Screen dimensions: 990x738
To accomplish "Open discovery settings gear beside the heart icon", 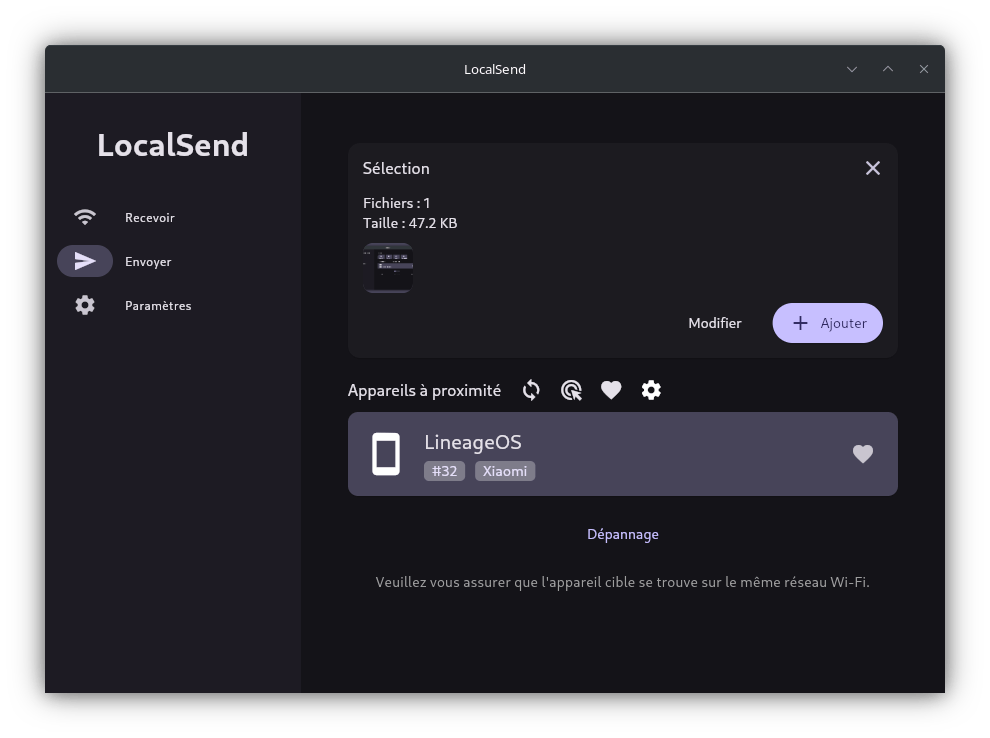I will (x=651, y=390).
